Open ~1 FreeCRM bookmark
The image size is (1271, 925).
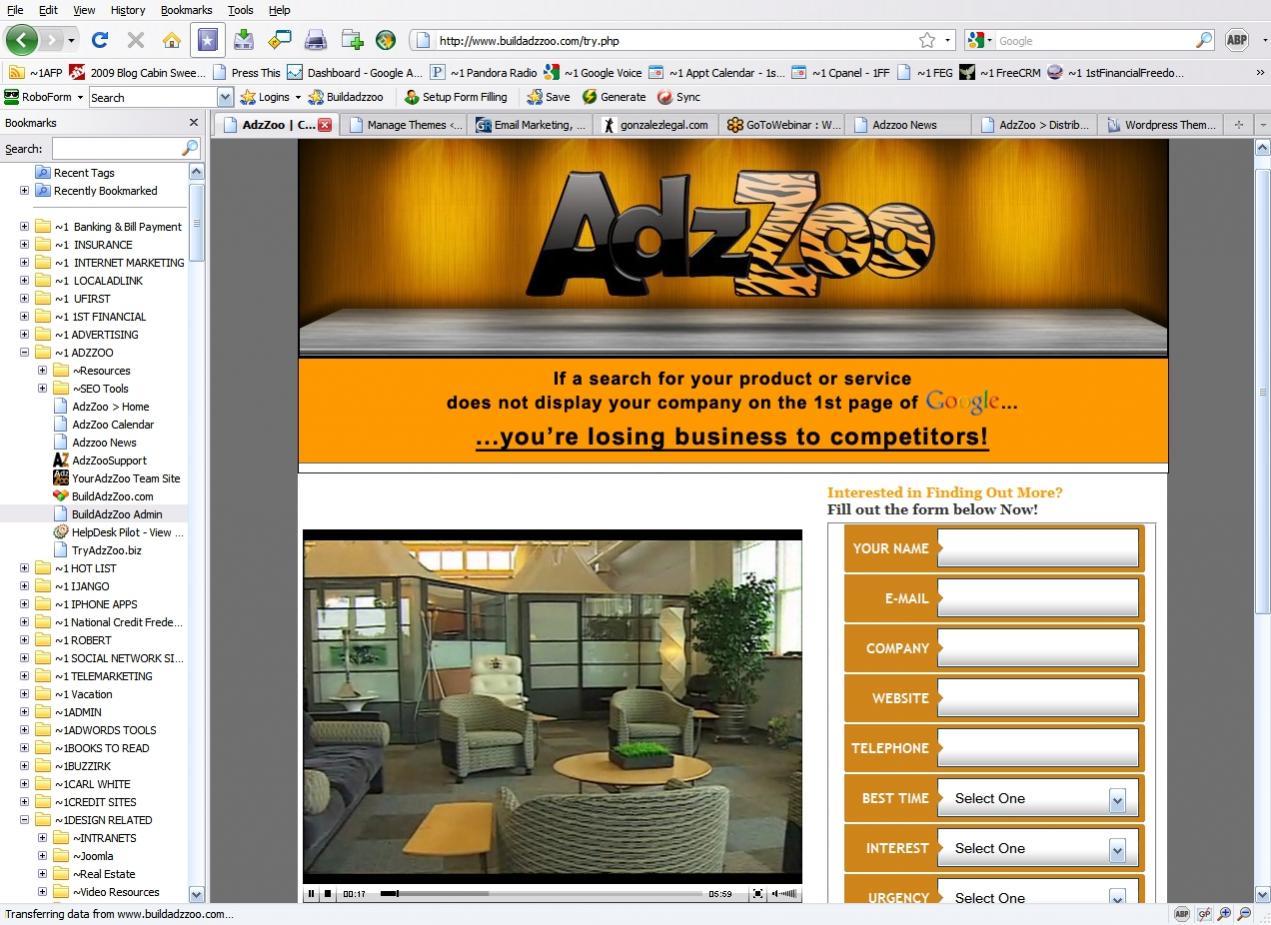point(1000,72)
